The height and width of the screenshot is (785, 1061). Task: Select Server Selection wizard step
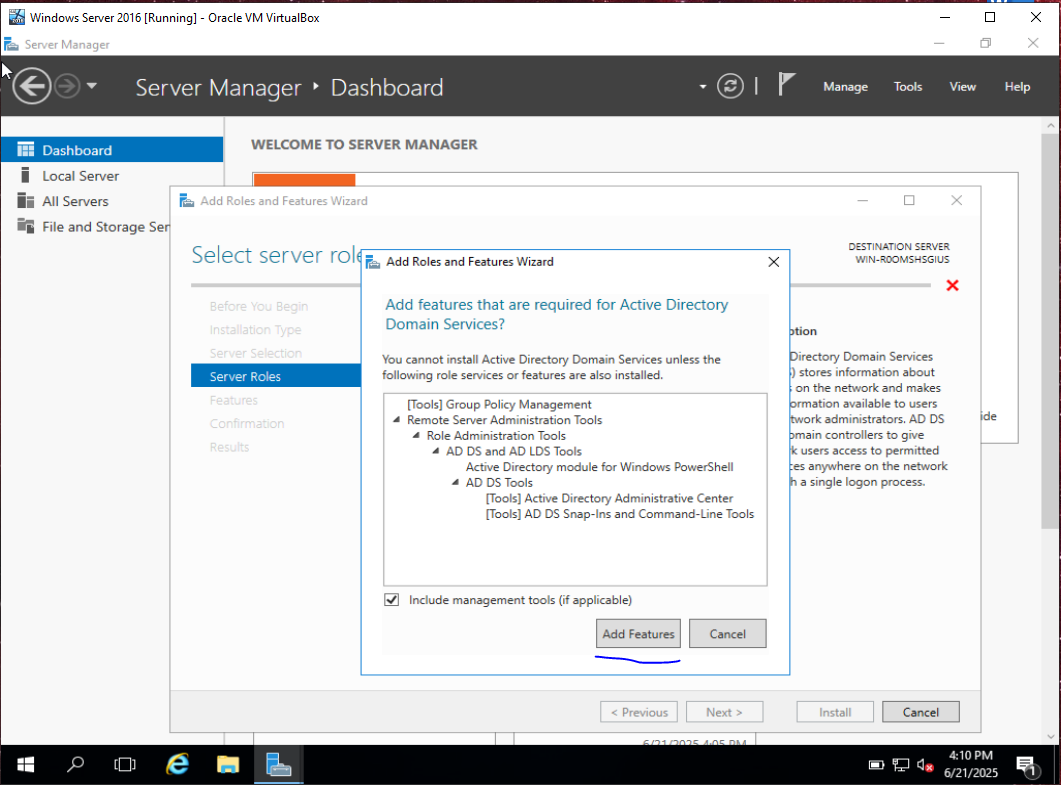click(x=255, y=353)
